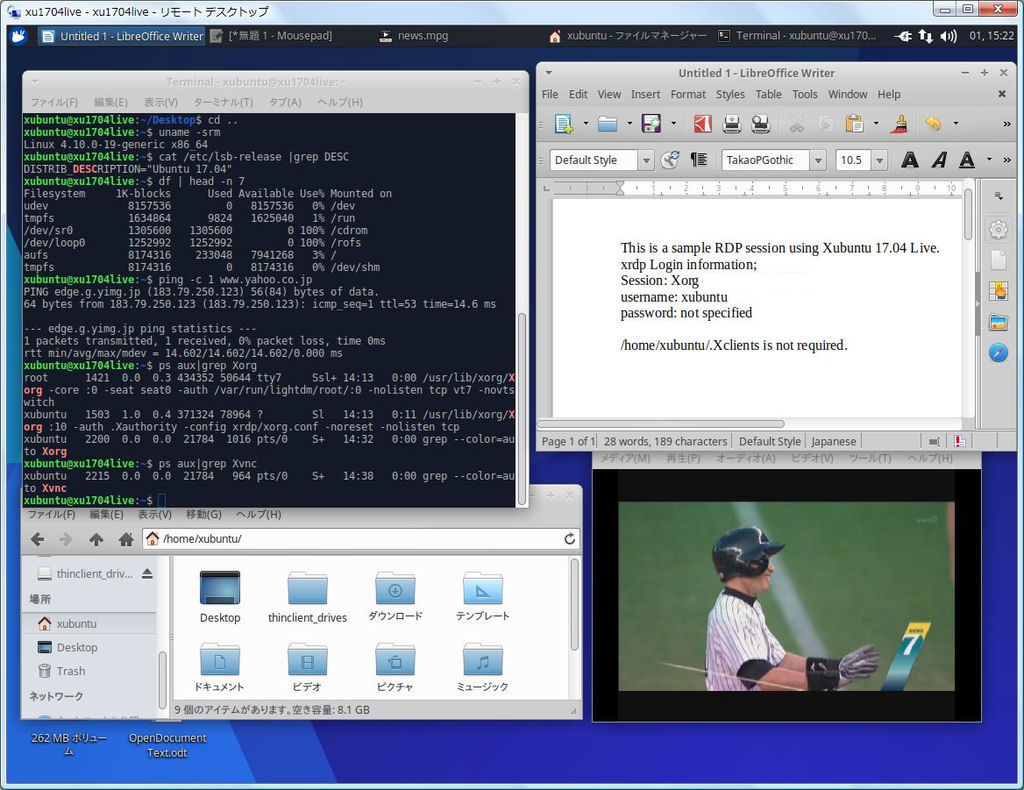Viewport: 1024px width, 790px height.
Task: Open the Whisker applications menu
Action: [x=18, y=36]
